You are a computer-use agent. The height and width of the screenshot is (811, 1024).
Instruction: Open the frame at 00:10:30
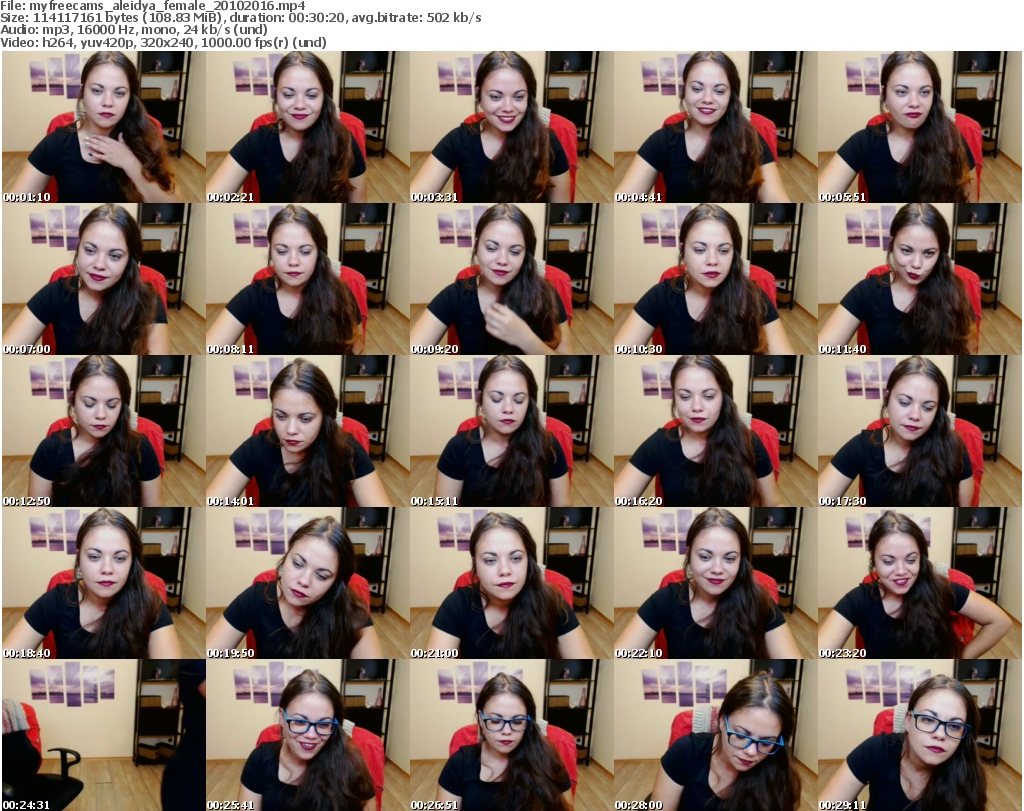715,279
